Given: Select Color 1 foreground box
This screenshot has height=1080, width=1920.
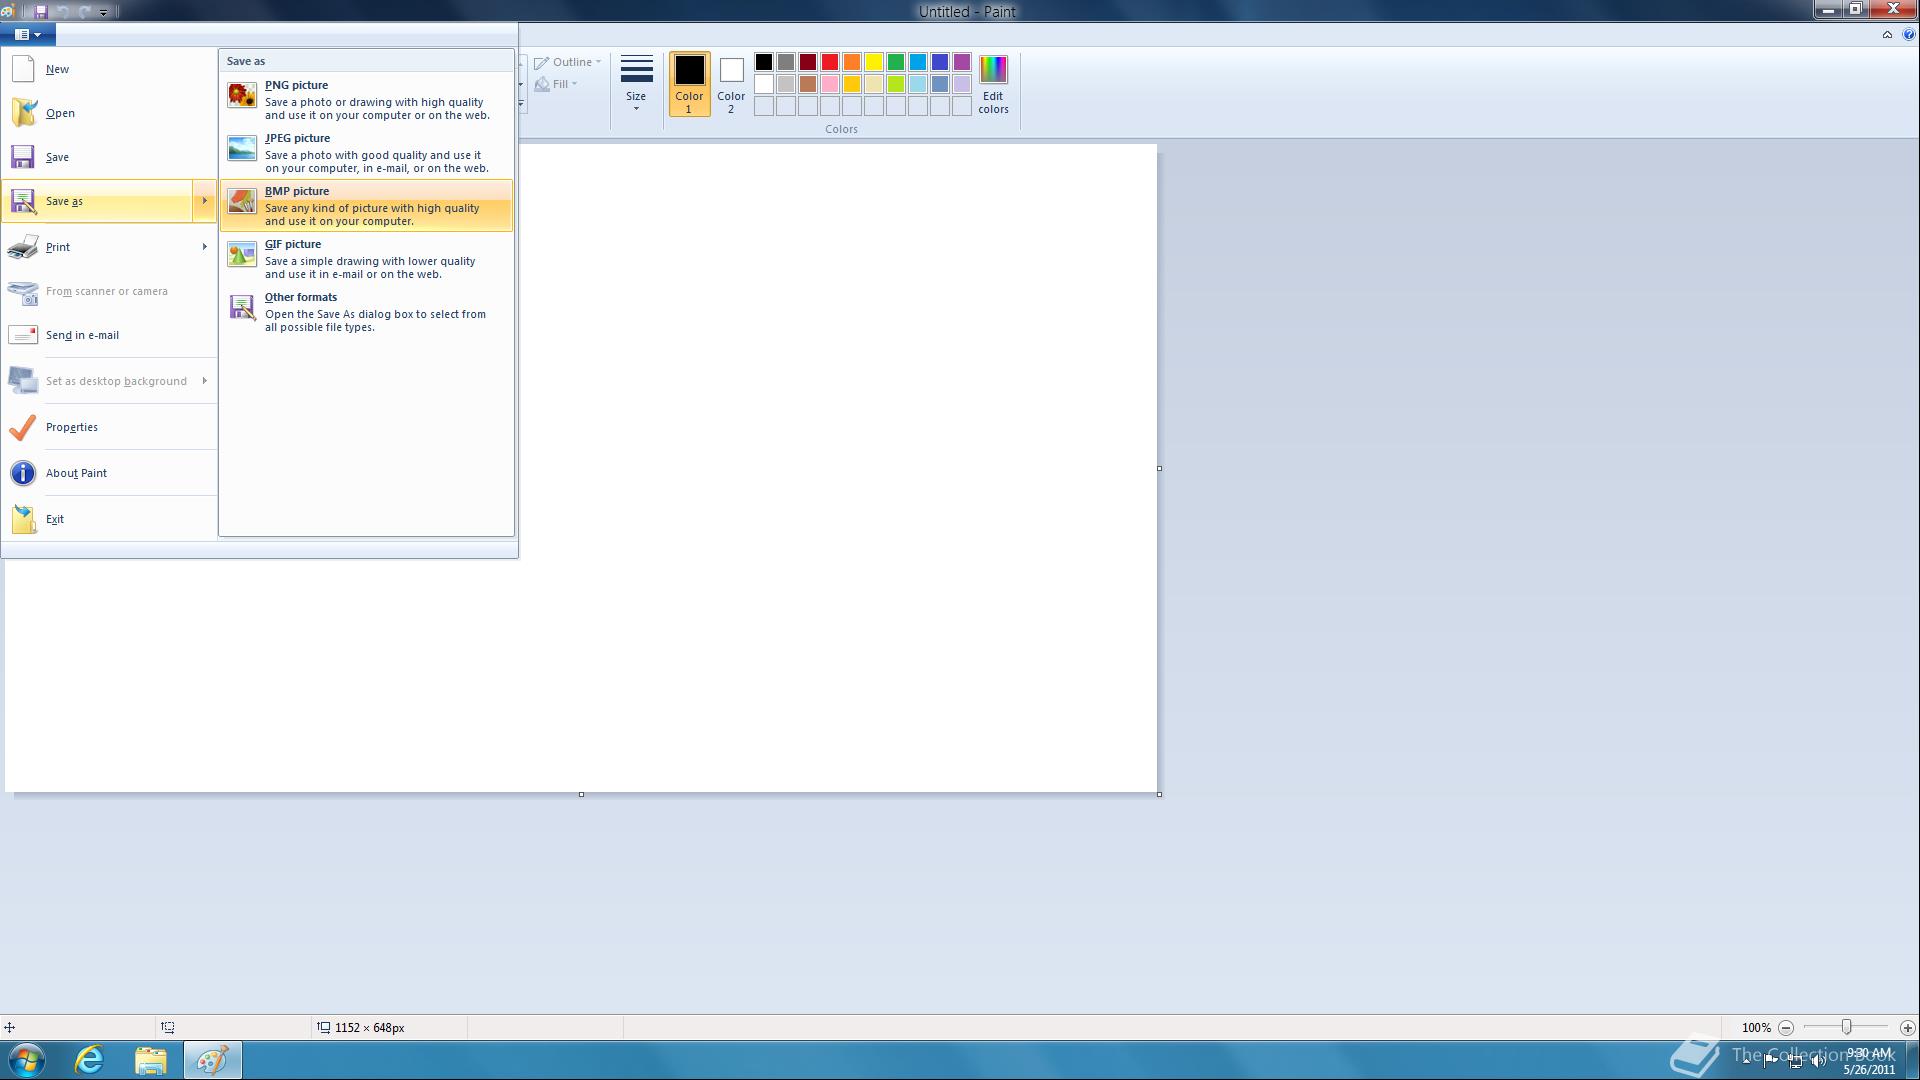Looking at the screenshot, I should pyautogui.click(x=689, y=84).
